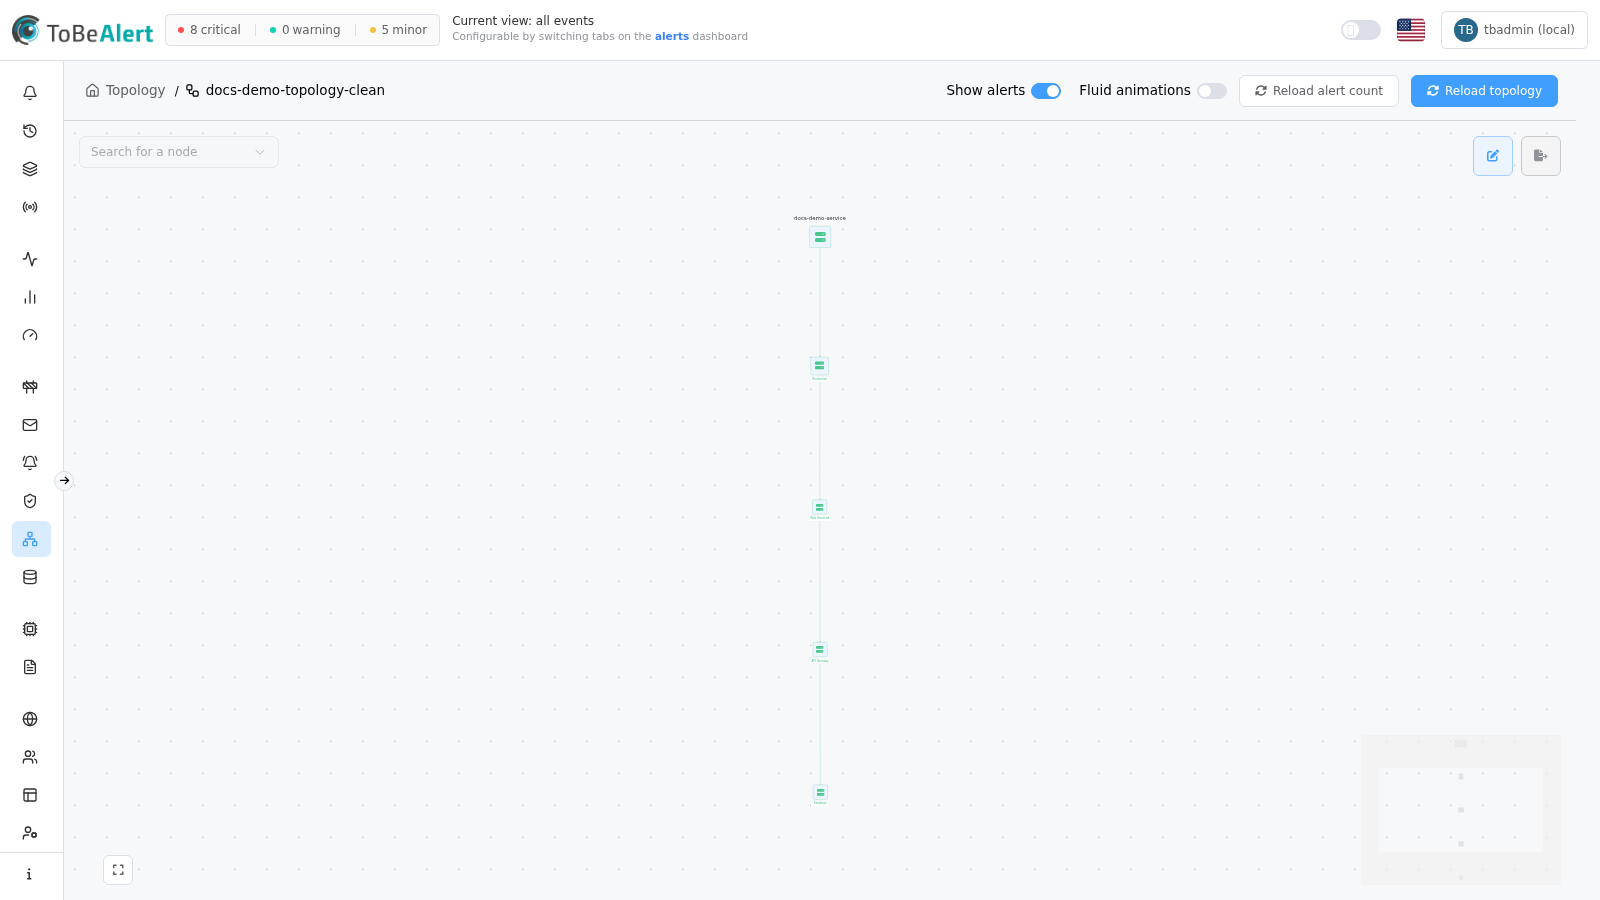Open the layers stack sidebar icon
The height and width of the screenshot is (900, 1600).
tap(30, 169)
